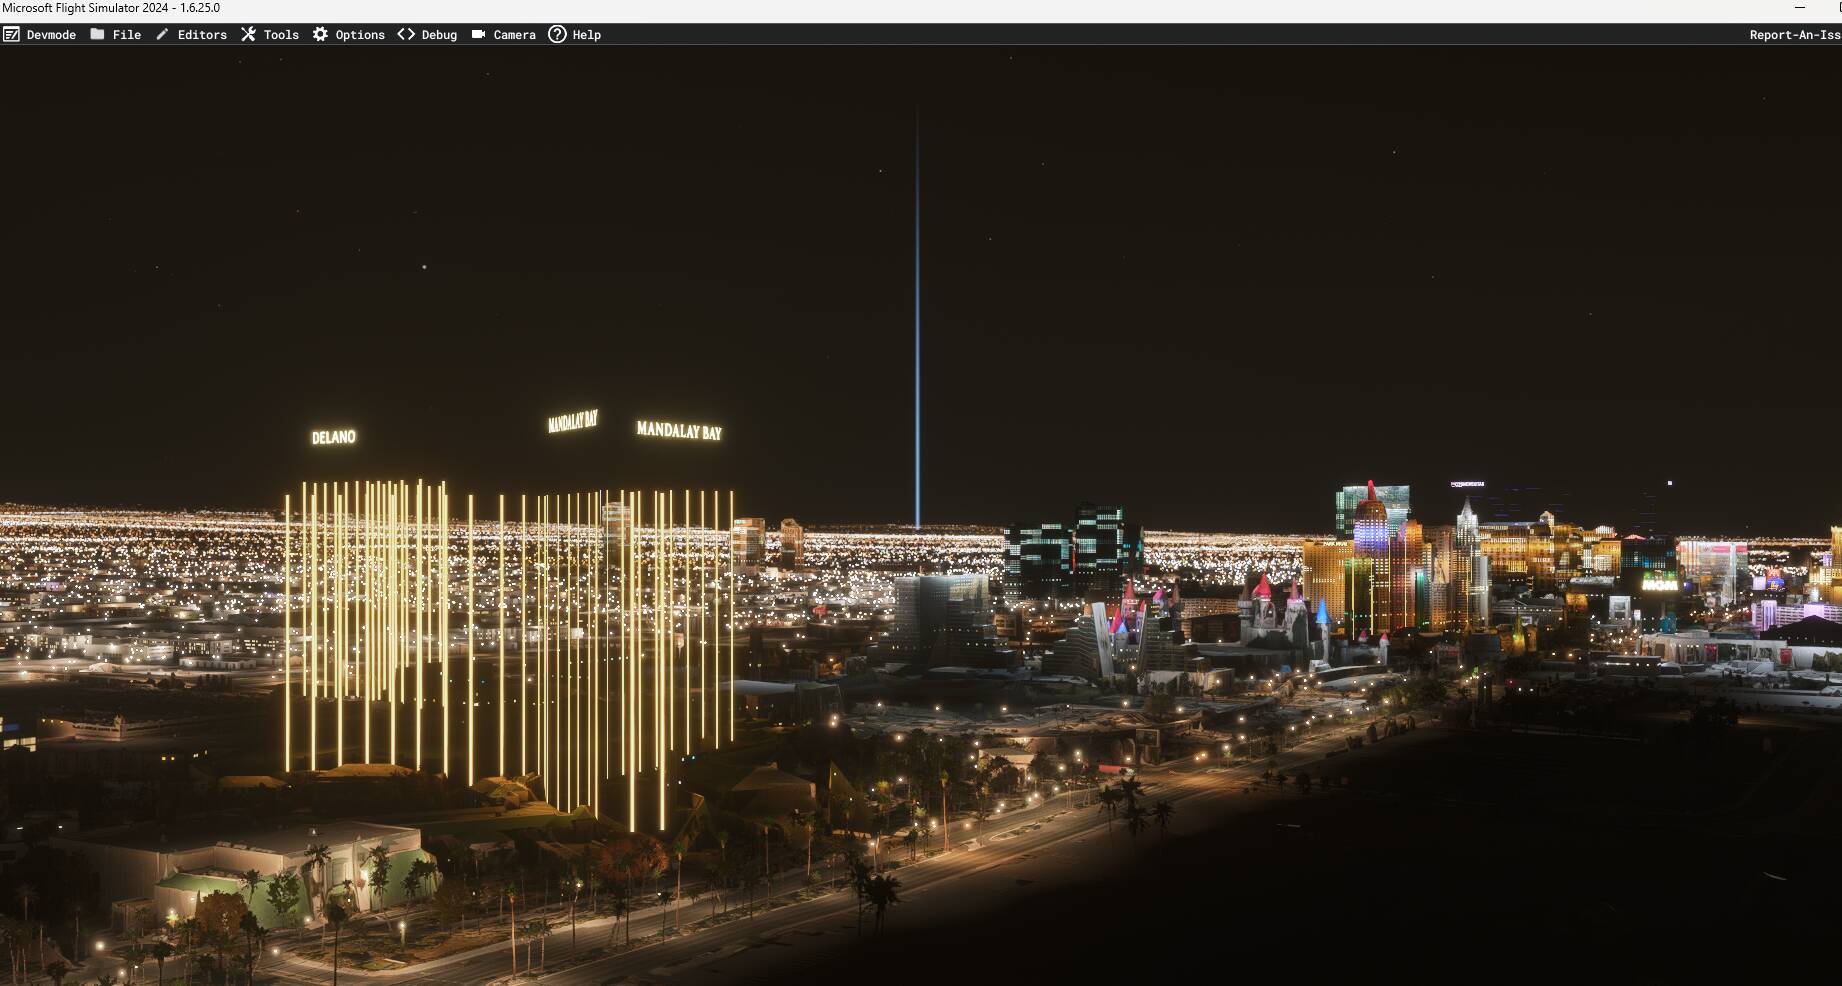The image size is (1842, 986).
Task: Minimize the Flight Simulator window
Action: click(x=1800, y=8)
